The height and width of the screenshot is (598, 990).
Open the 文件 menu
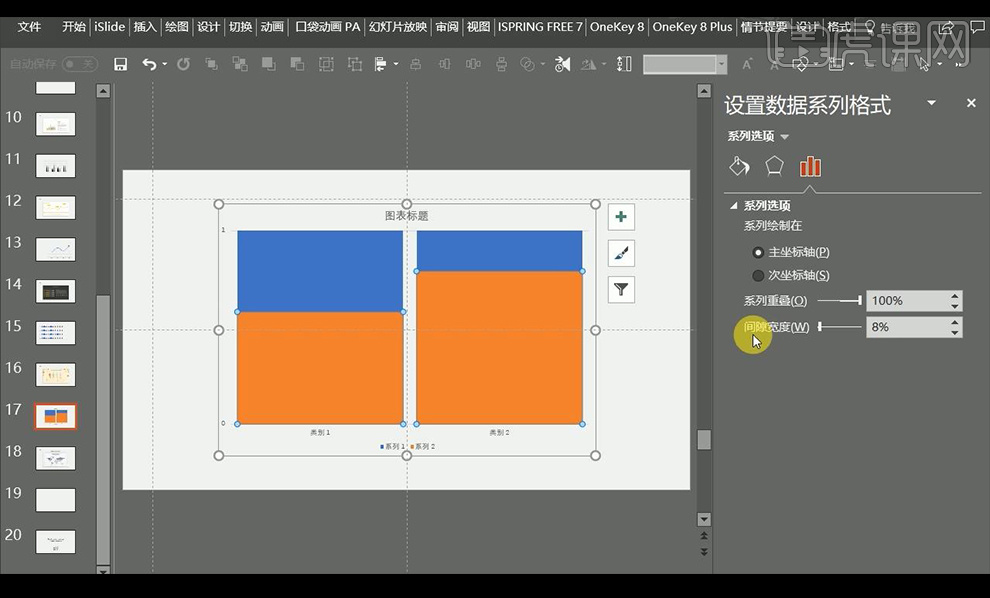coord(29,27)
